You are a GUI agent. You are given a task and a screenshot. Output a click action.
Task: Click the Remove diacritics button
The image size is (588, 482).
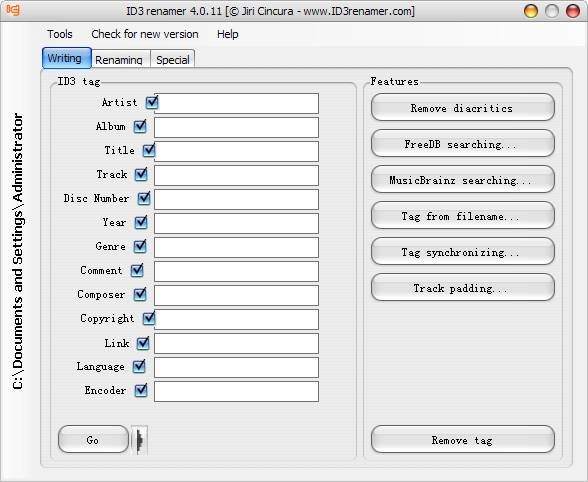[x=462, y=108]
